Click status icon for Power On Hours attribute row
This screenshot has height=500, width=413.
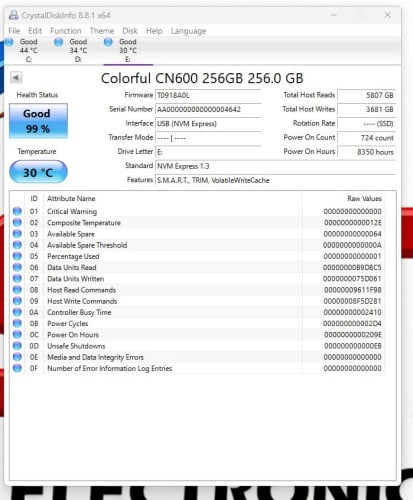click(17, 334)
